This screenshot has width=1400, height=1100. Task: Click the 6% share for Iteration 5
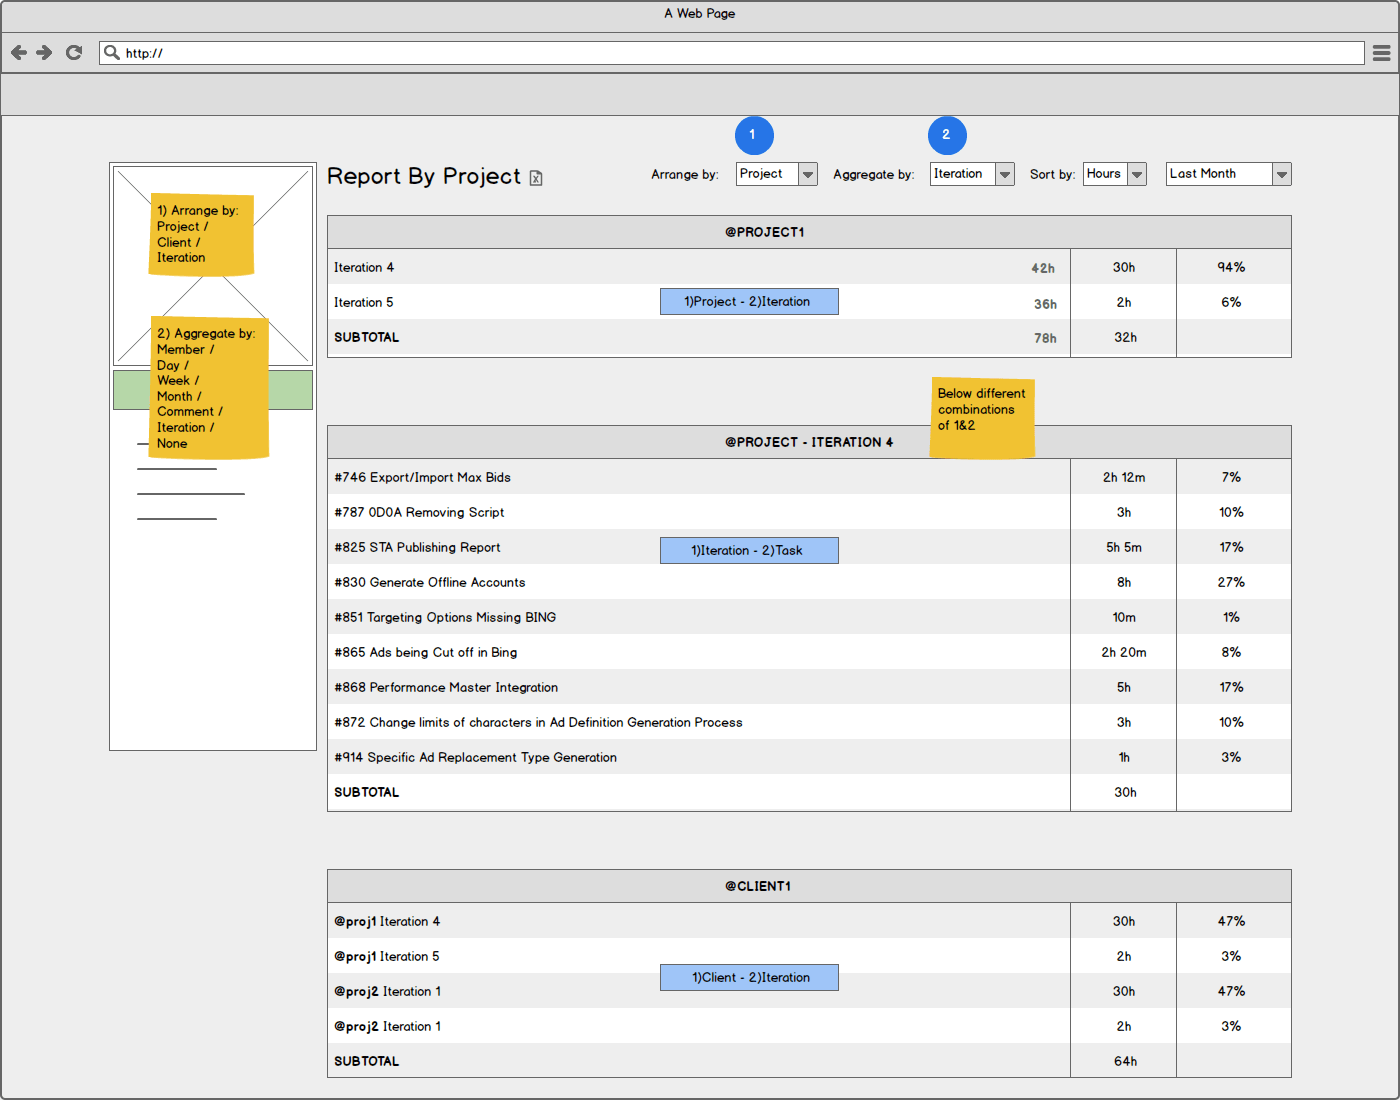pos(1231,302)
